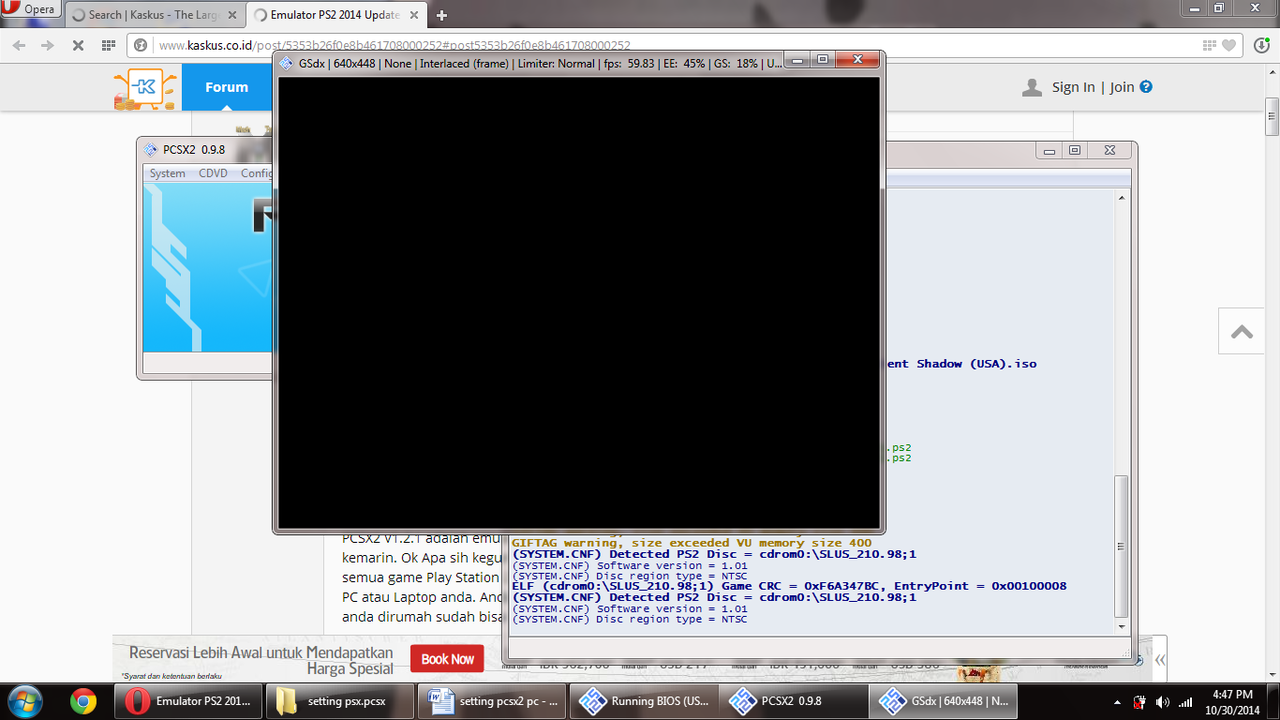Open Opera downloads button
The width and height of the screenshot is (1280, 720).
click(x=1260, y=45)
